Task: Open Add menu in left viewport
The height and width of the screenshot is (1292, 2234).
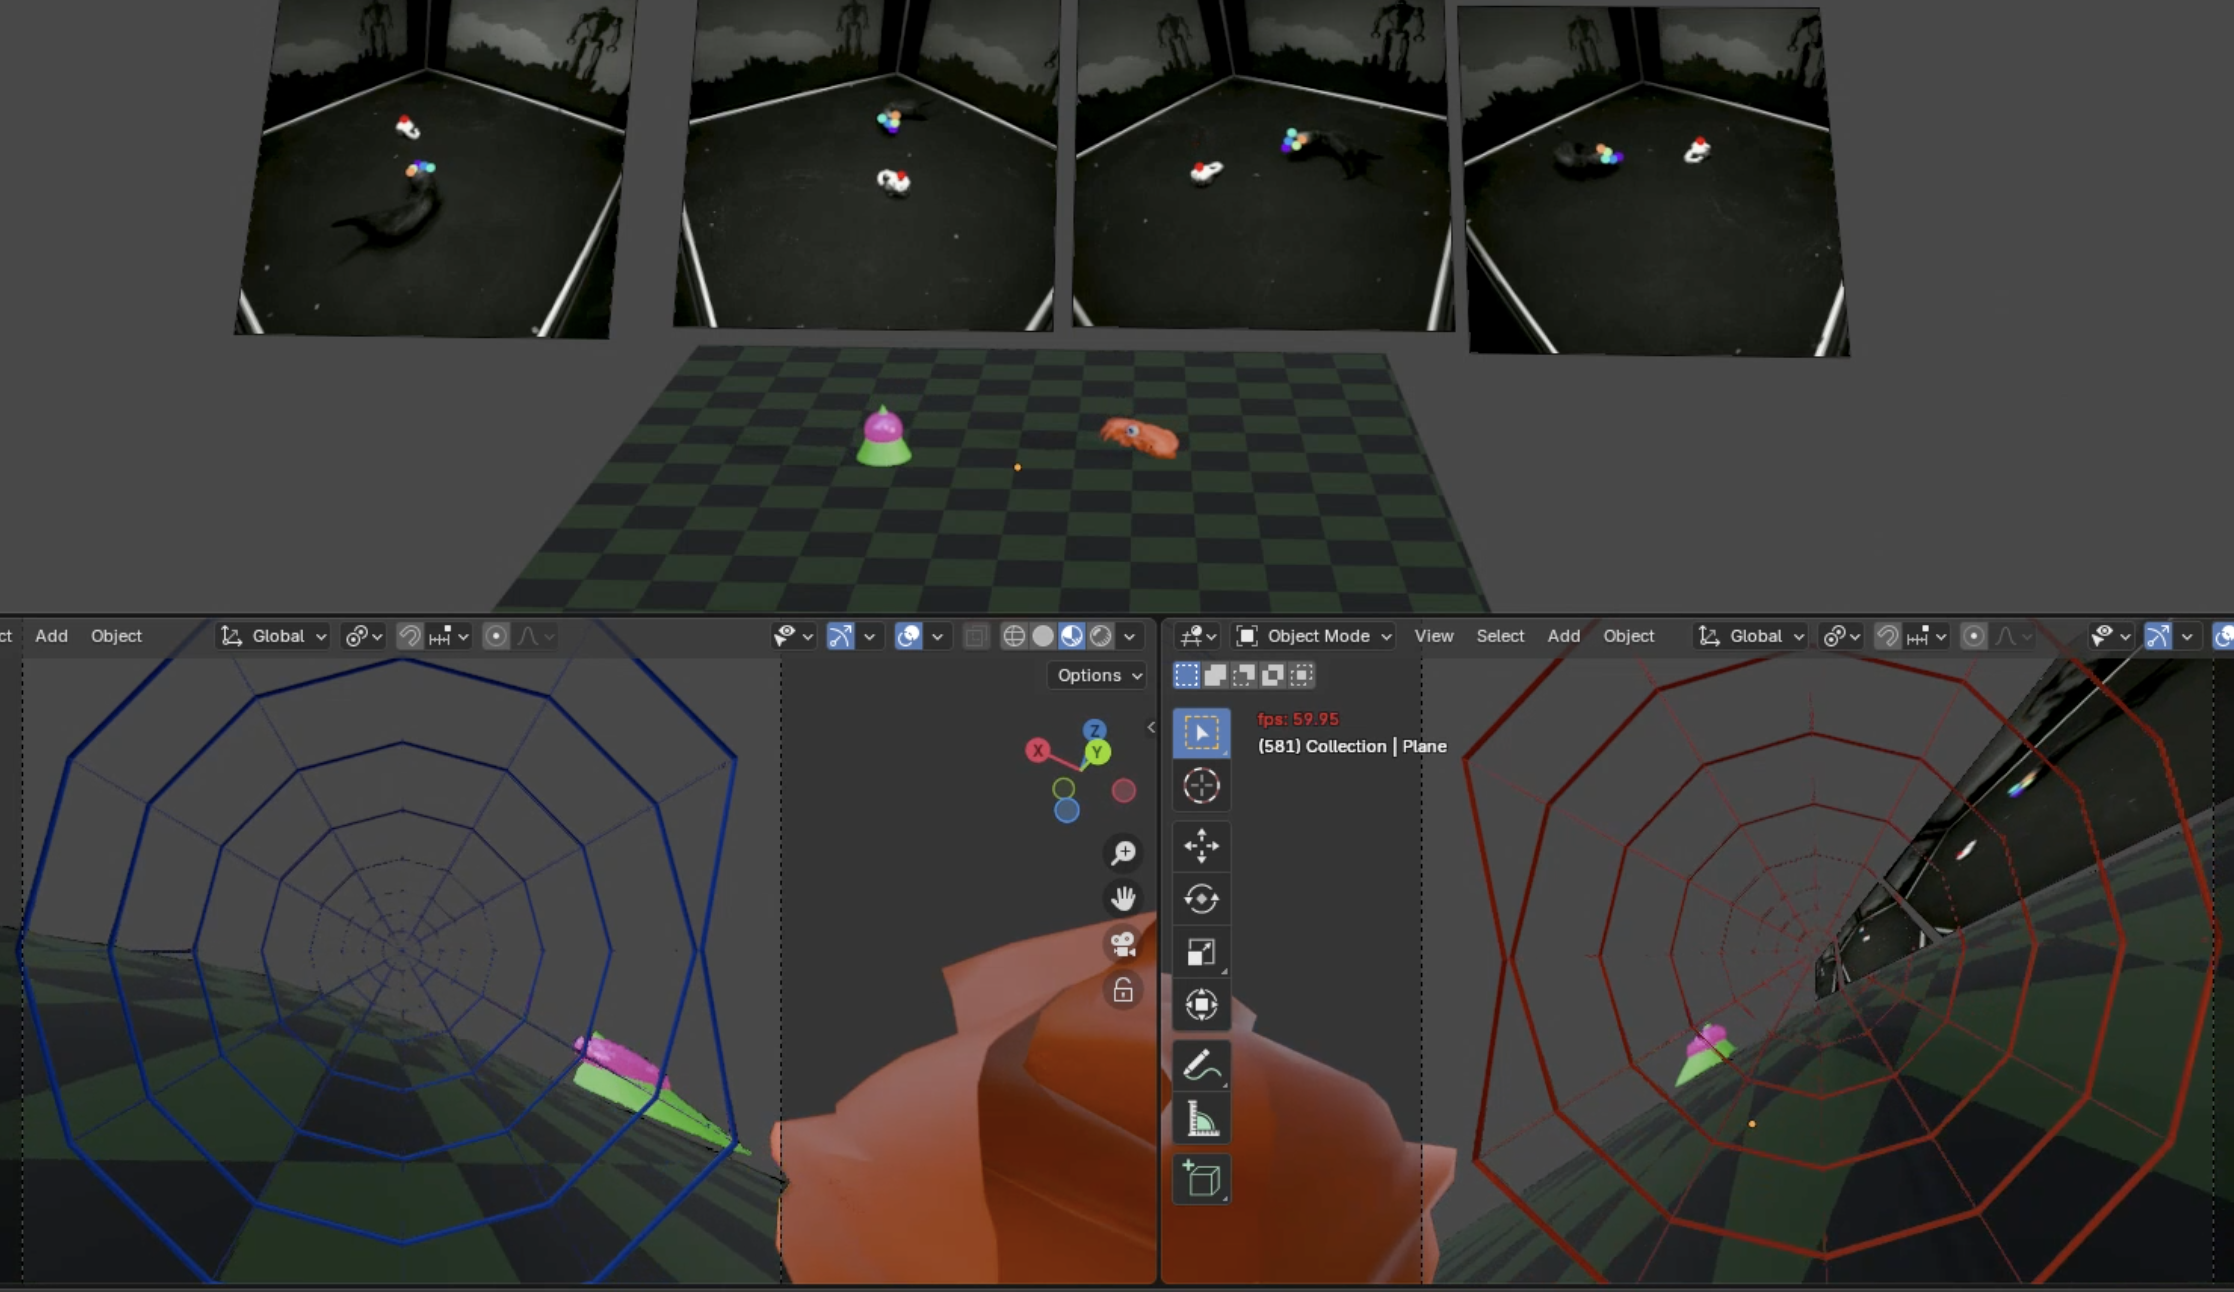Action: point(52,636)
